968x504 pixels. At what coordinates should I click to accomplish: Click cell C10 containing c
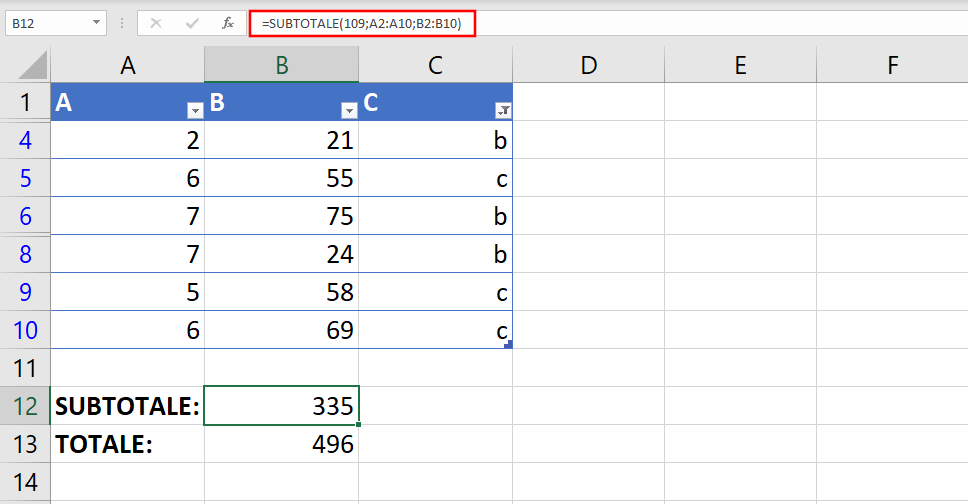pyautogui.click(x=435, y=330)
